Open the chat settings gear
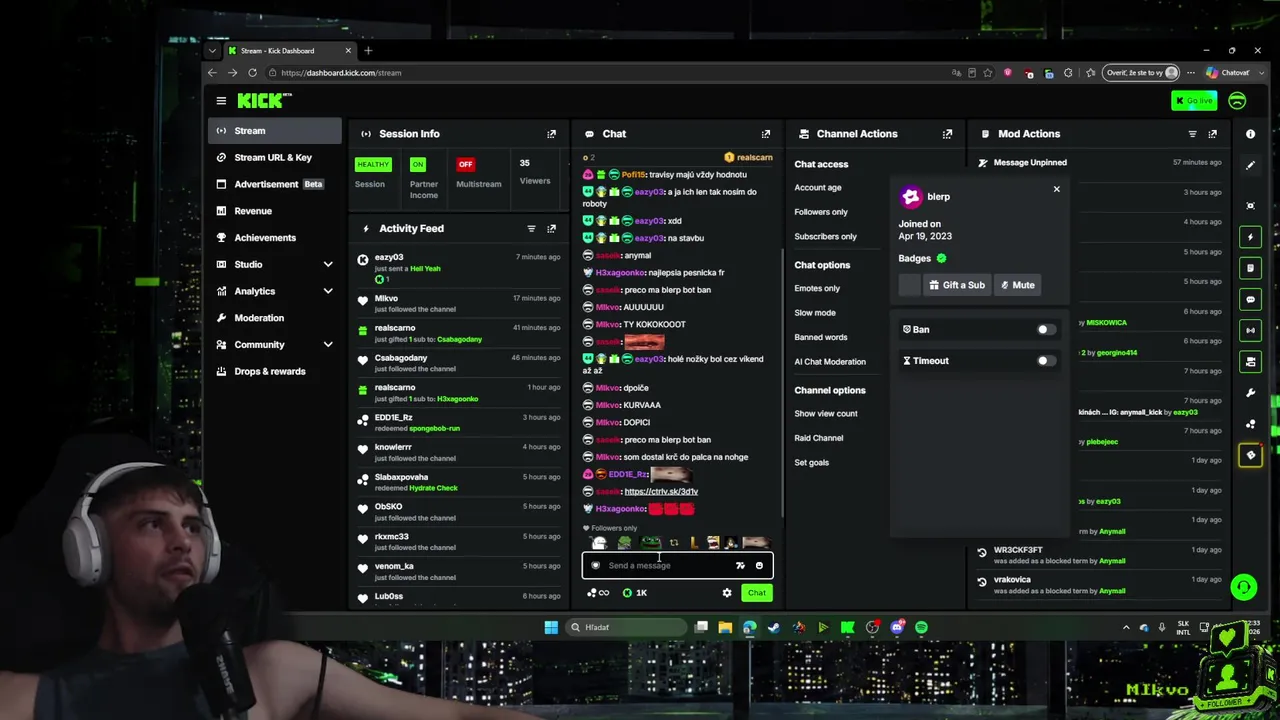This screenshot has height=720, width=1280. coord(727,593)
